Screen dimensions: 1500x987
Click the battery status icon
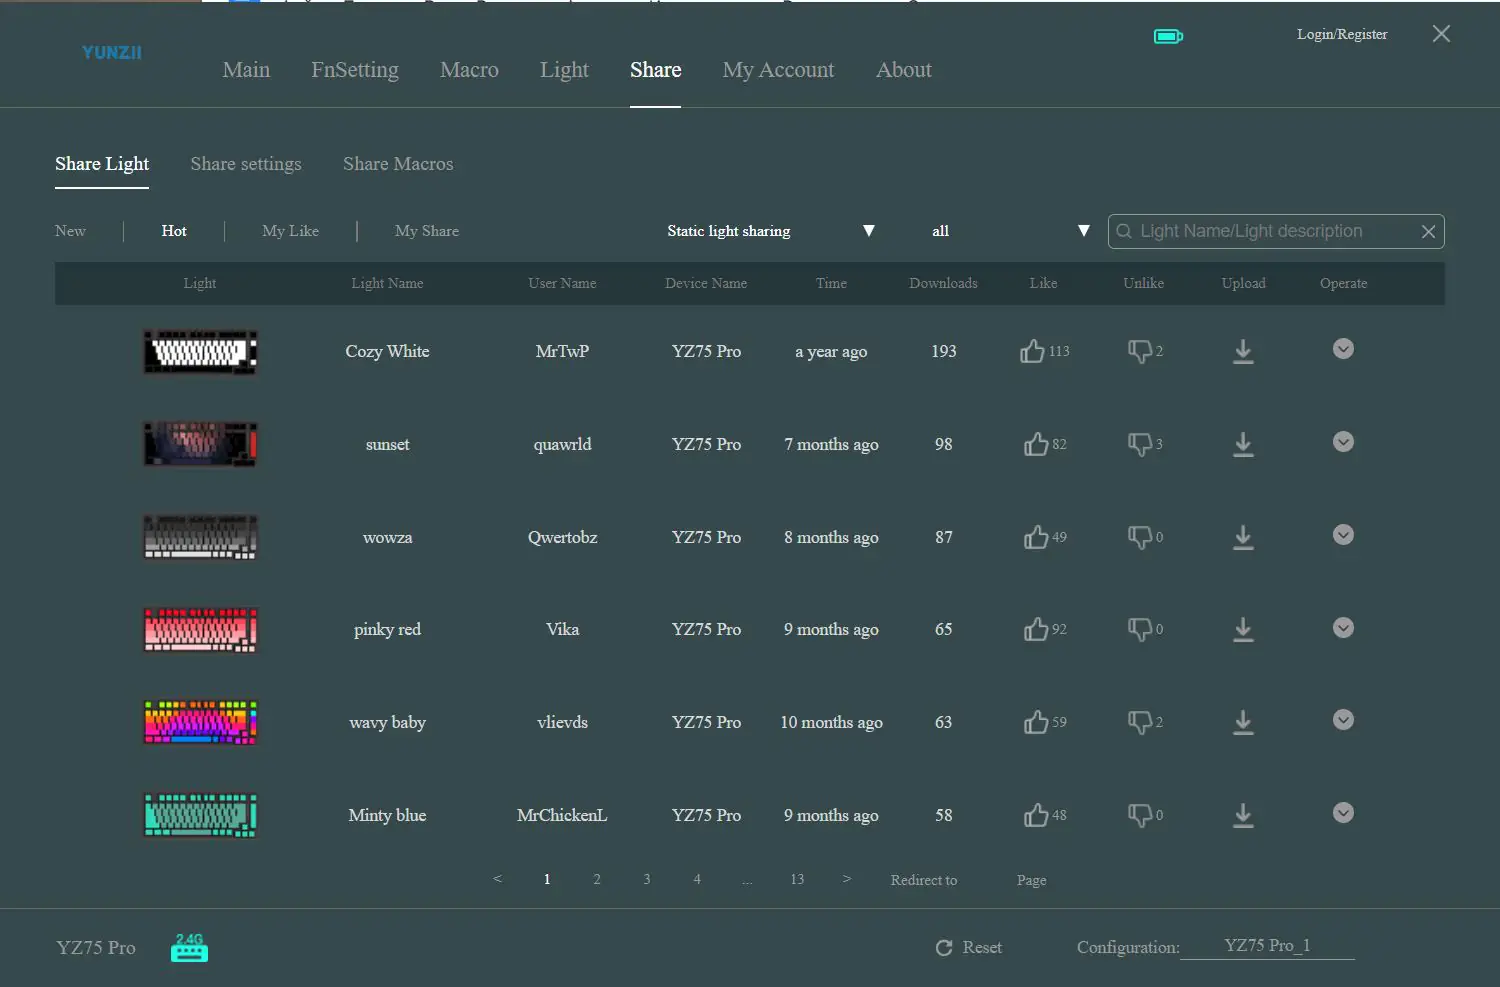tap(1168, 36)
